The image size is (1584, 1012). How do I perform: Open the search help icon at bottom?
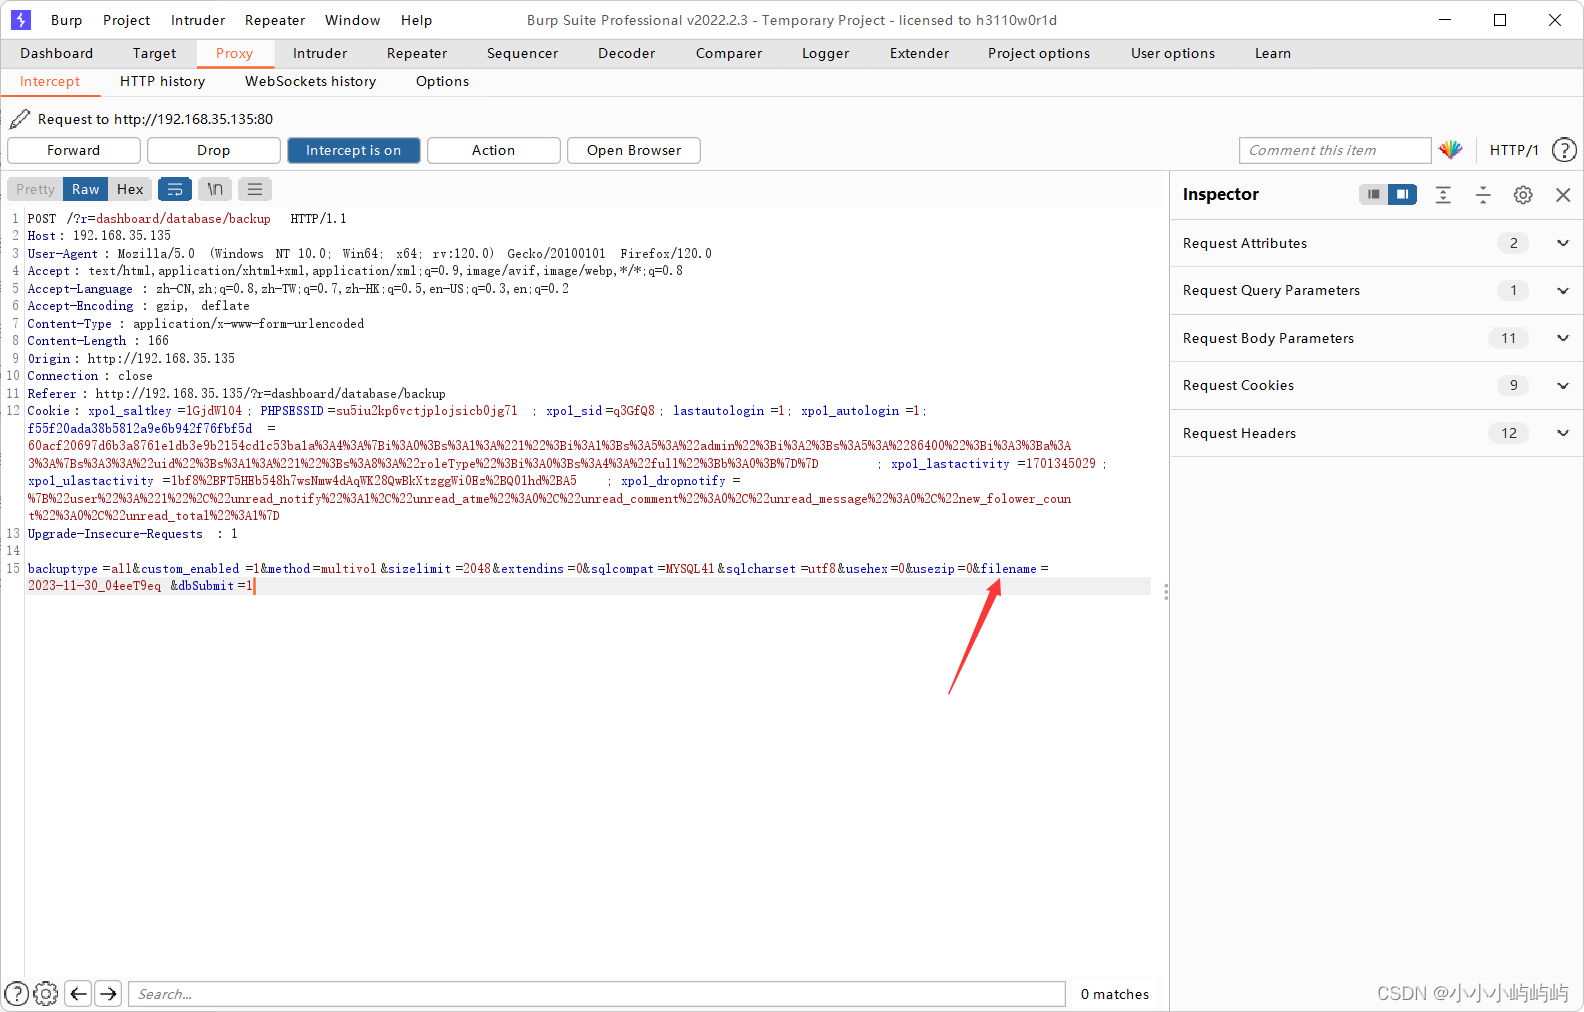pos(17,993)
